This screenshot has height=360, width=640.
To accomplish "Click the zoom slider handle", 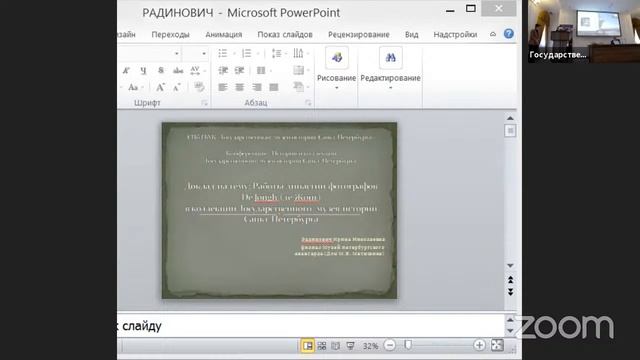I will click(408, 345).
